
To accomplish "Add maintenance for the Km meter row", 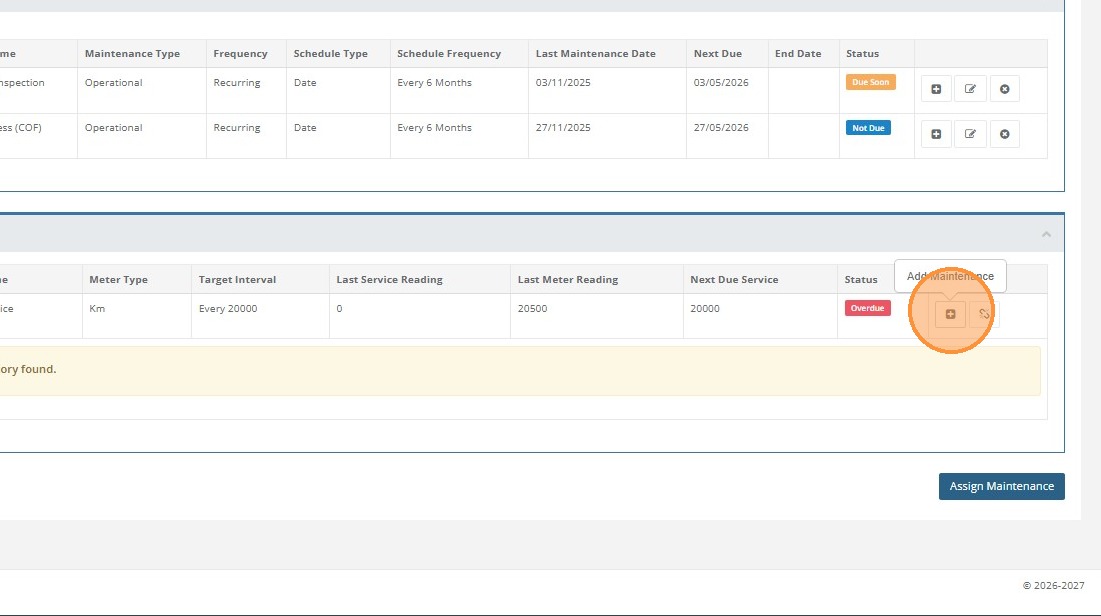I will tap(950, 314).
